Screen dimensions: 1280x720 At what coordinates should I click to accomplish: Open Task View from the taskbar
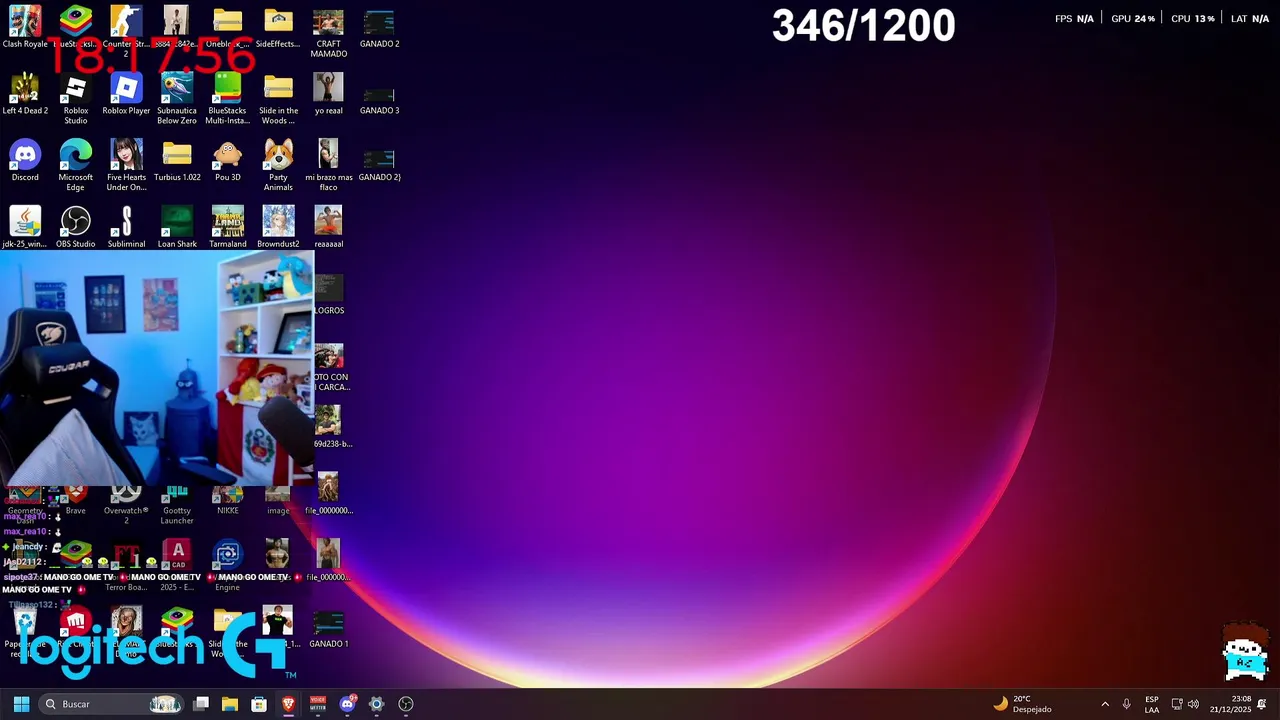click(201, 704)
